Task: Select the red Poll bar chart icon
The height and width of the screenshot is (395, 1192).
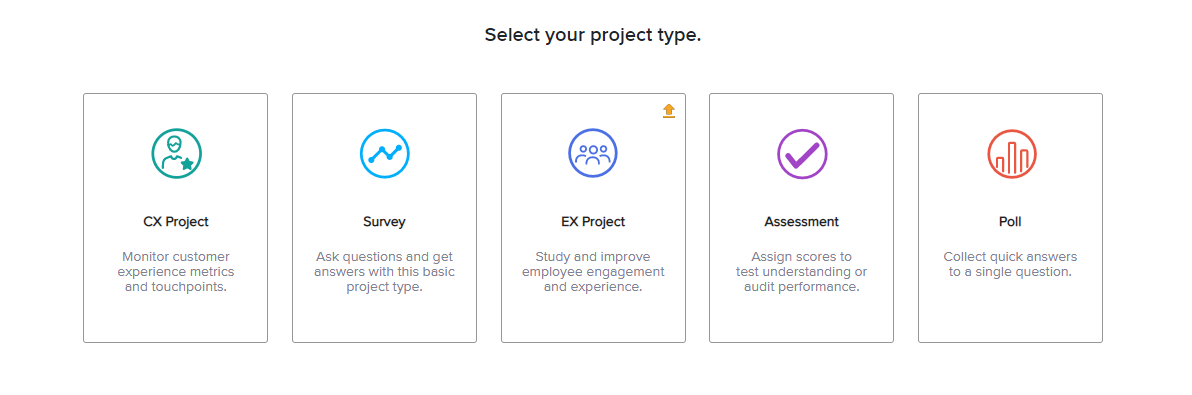Action: click(x=1011, y=153)
